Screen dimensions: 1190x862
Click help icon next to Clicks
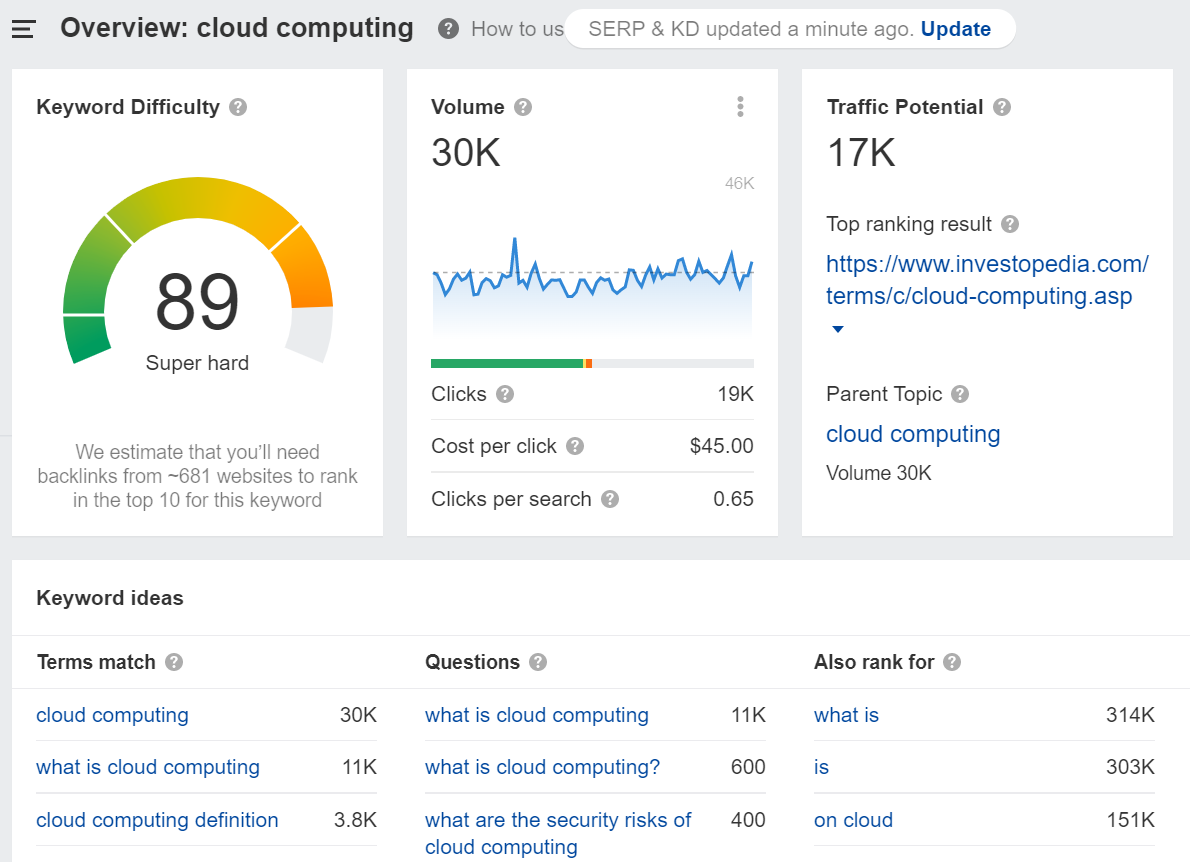tap(505, 394)
